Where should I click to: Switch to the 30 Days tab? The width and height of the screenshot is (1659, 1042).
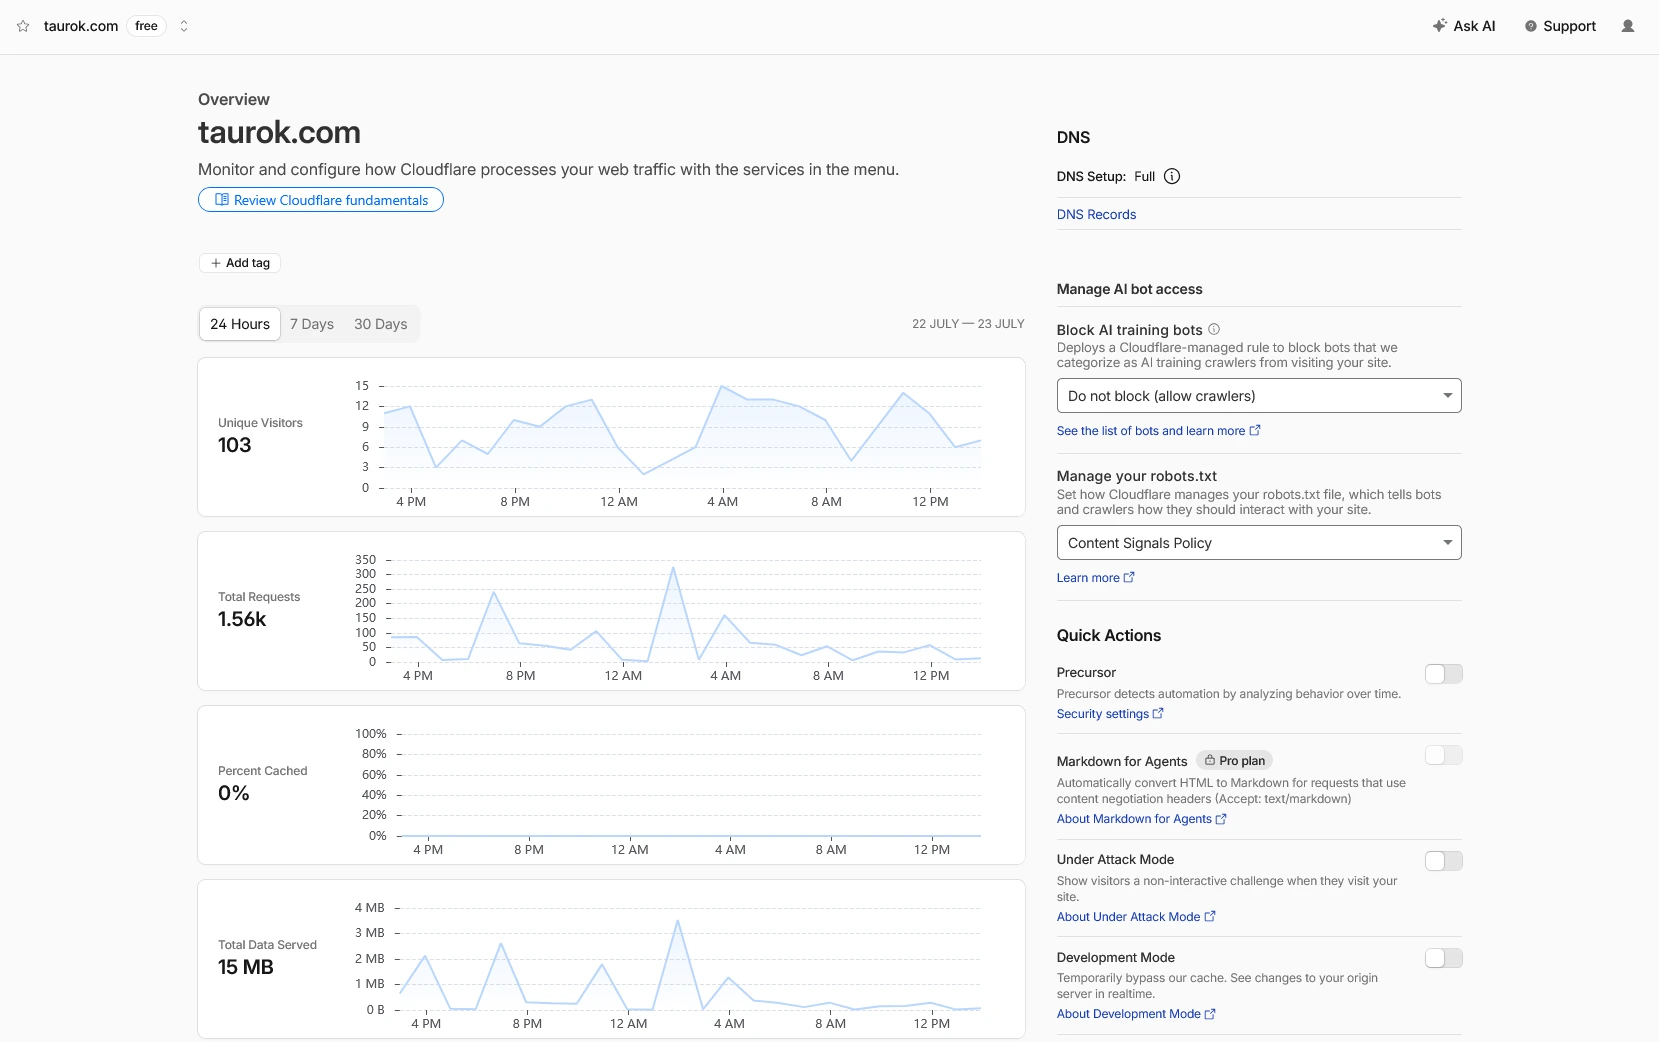pos(381,324)
